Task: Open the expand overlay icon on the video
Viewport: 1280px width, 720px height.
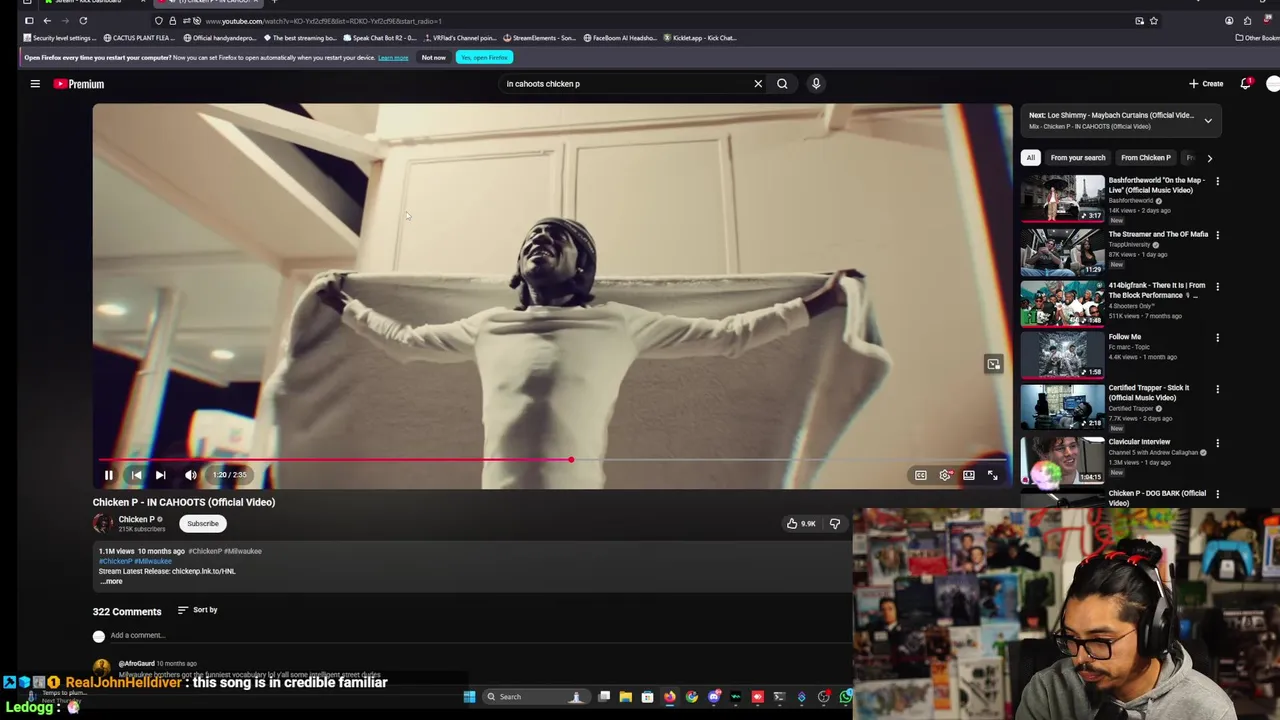Action: coord(993,365)
